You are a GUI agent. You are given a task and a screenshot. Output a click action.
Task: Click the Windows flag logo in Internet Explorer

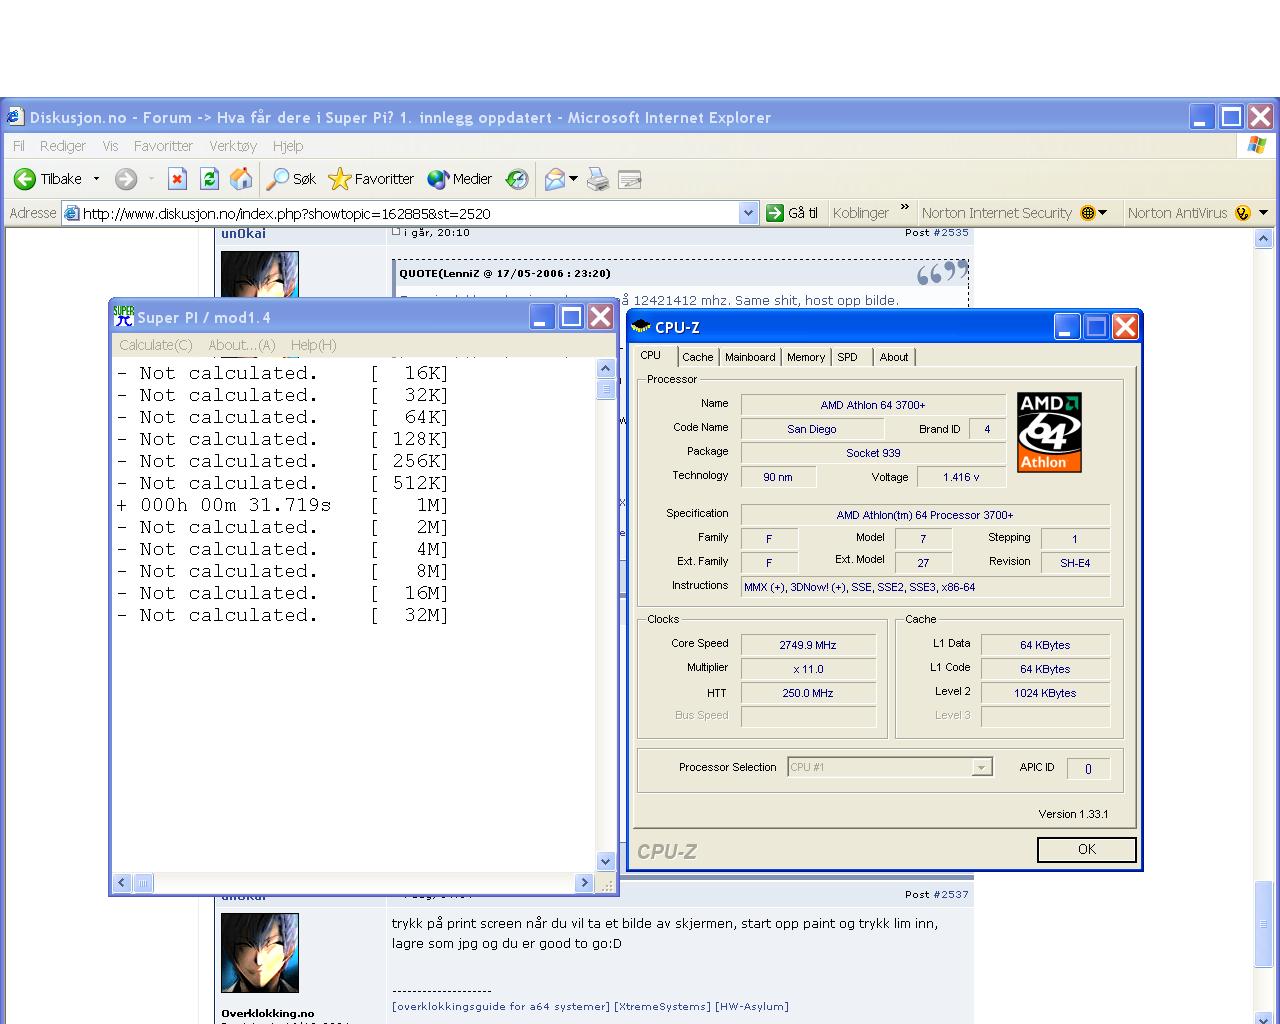click(x=1256, y=145)
